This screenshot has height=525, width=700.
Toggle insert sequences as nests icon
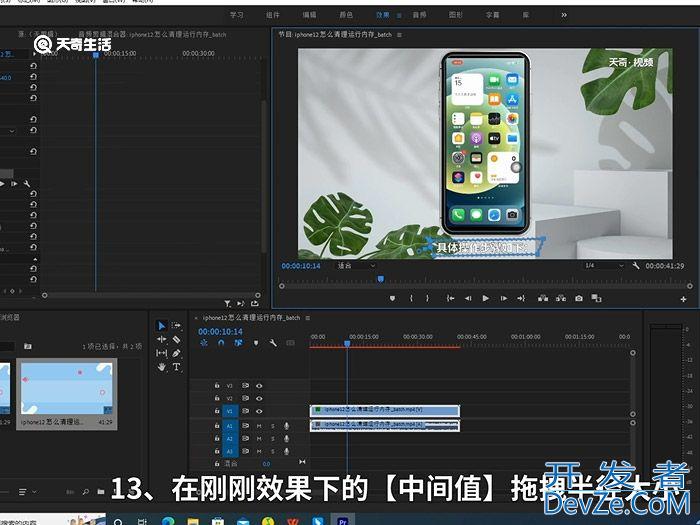click(204, 343)
